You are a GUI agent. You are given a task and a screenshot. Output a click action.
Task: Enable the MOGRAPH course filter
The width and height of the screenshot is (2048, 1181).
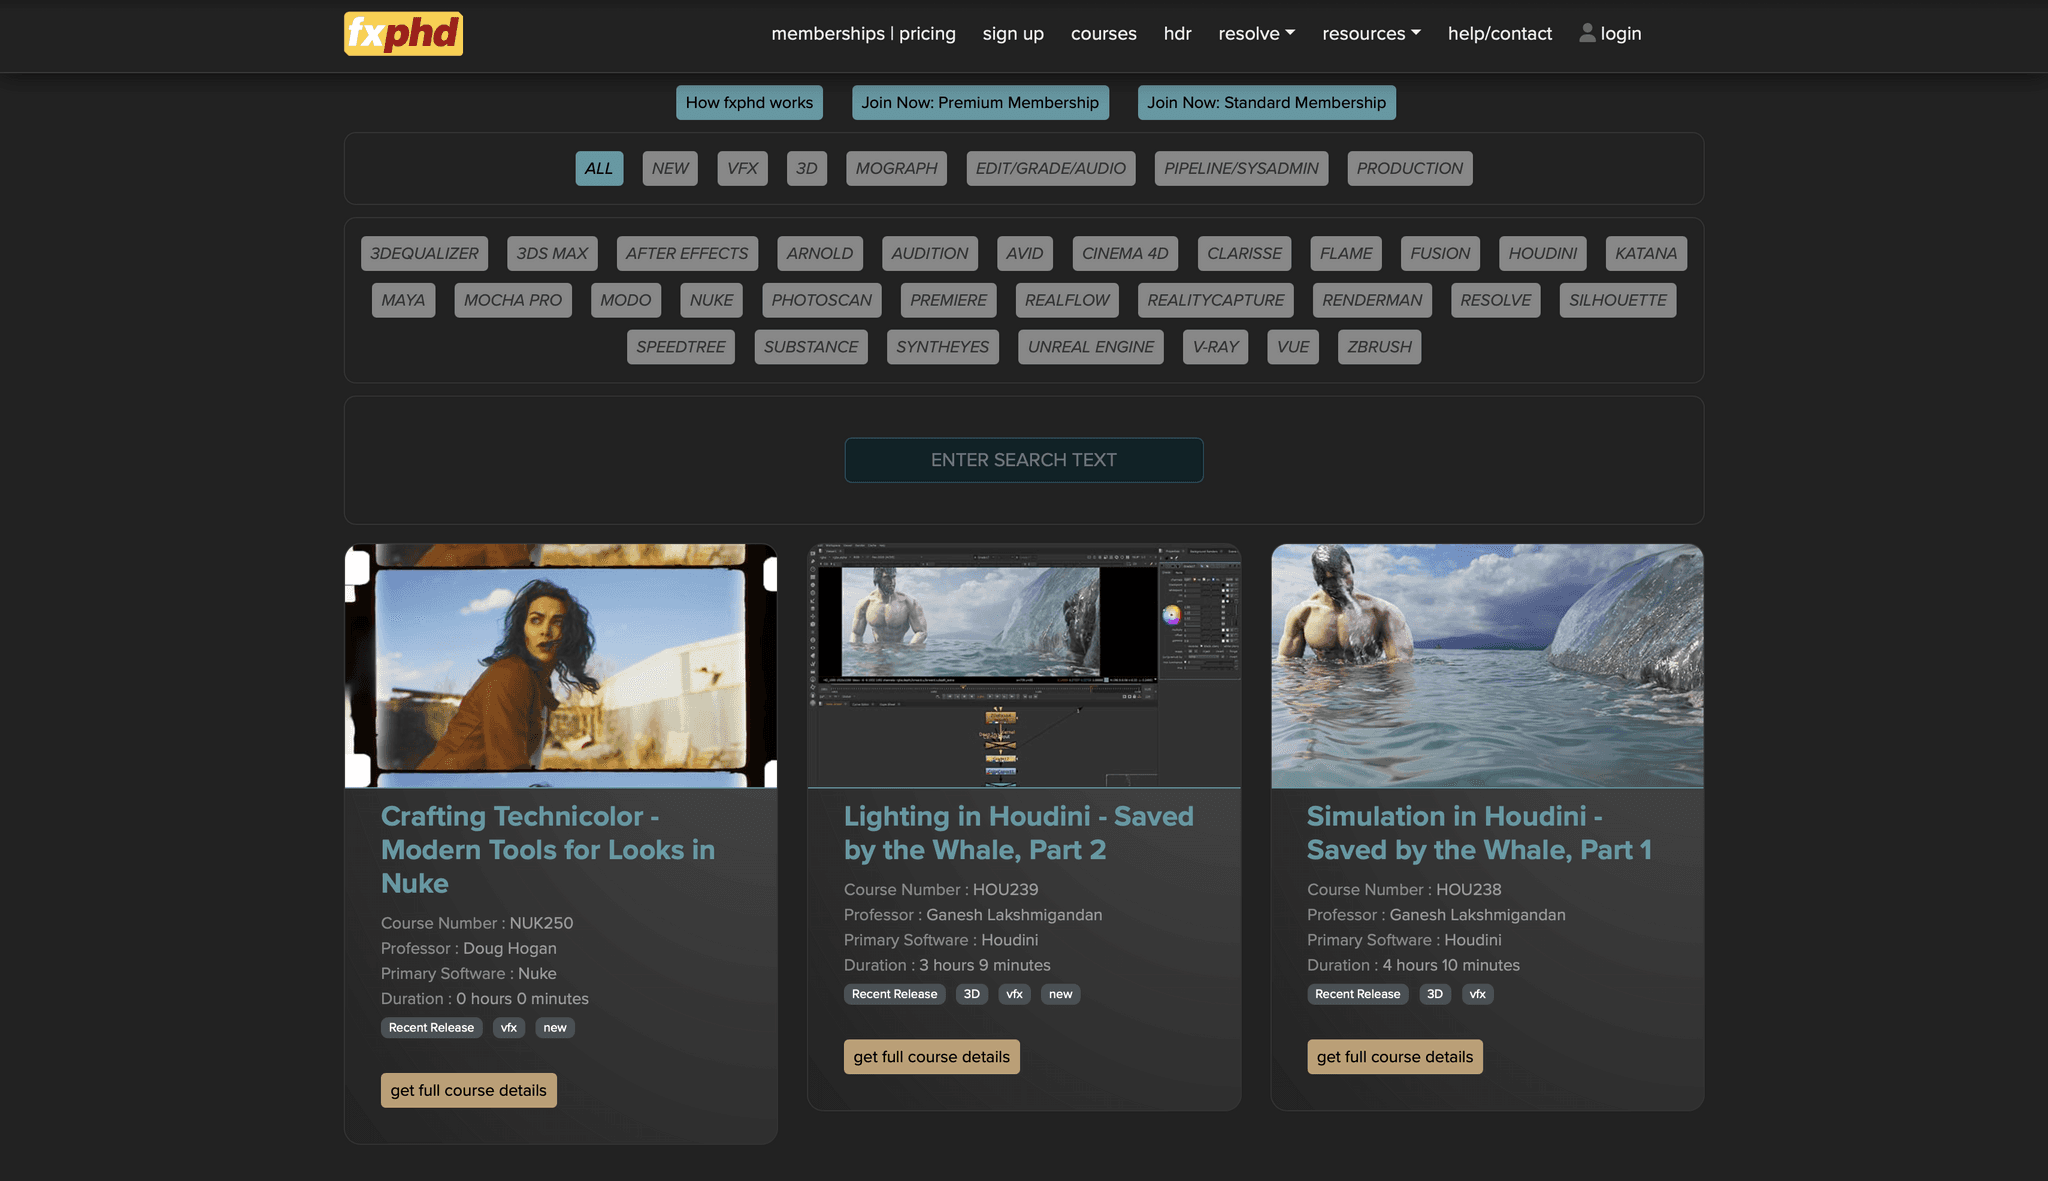tap(895, 168)
